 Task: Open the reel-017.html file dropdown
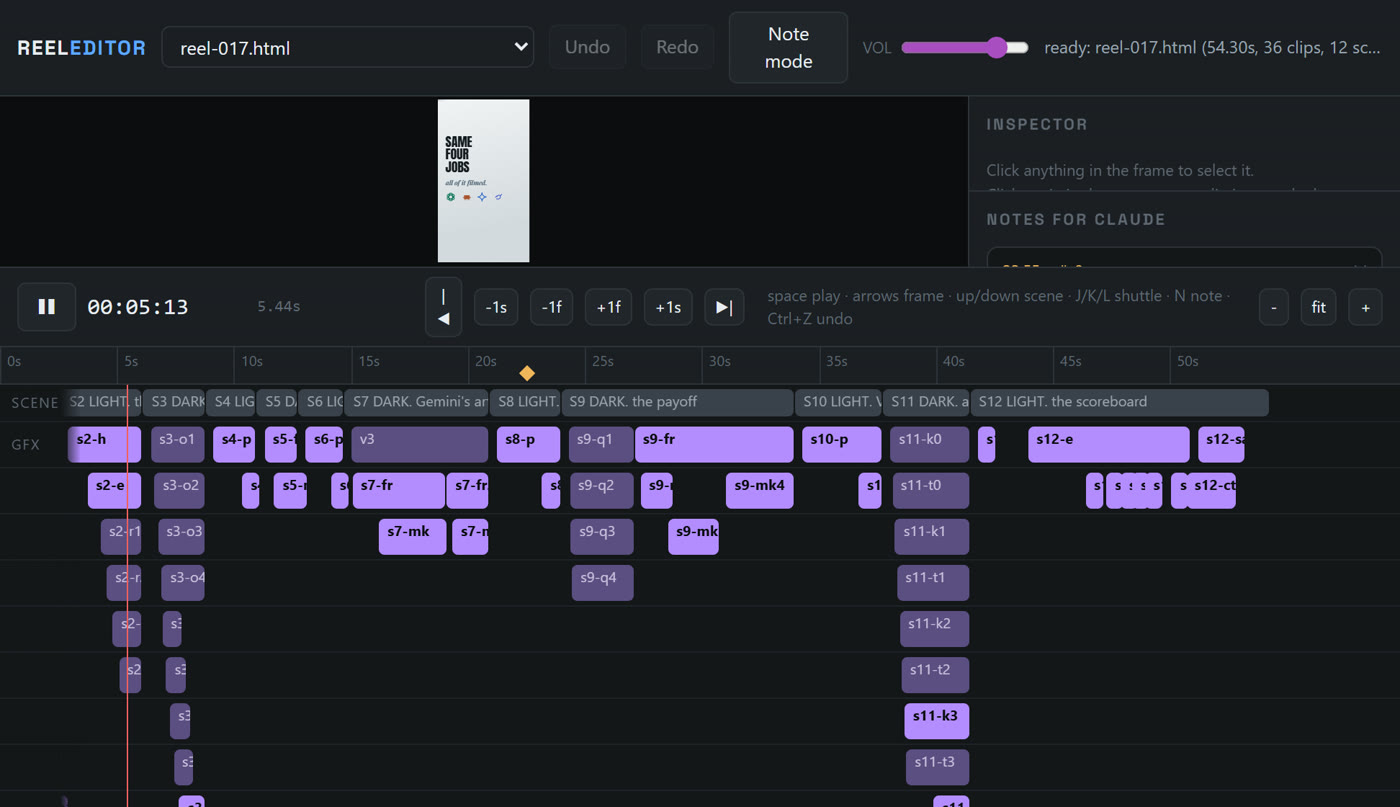[348, 47]
